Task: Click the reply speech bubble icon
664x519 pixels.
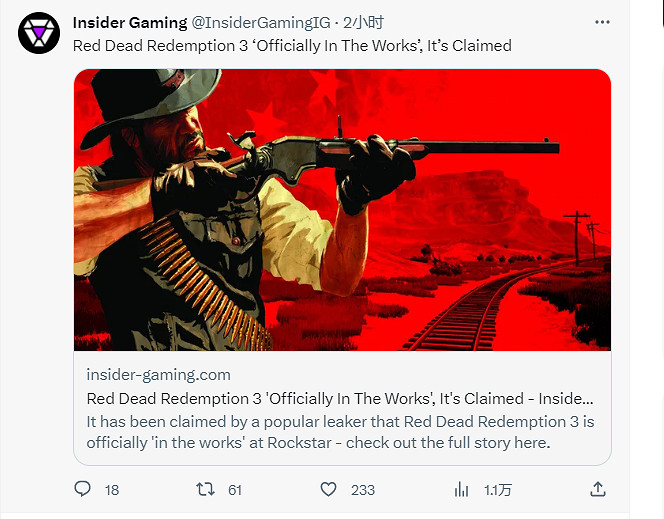Action: (83, 489)
